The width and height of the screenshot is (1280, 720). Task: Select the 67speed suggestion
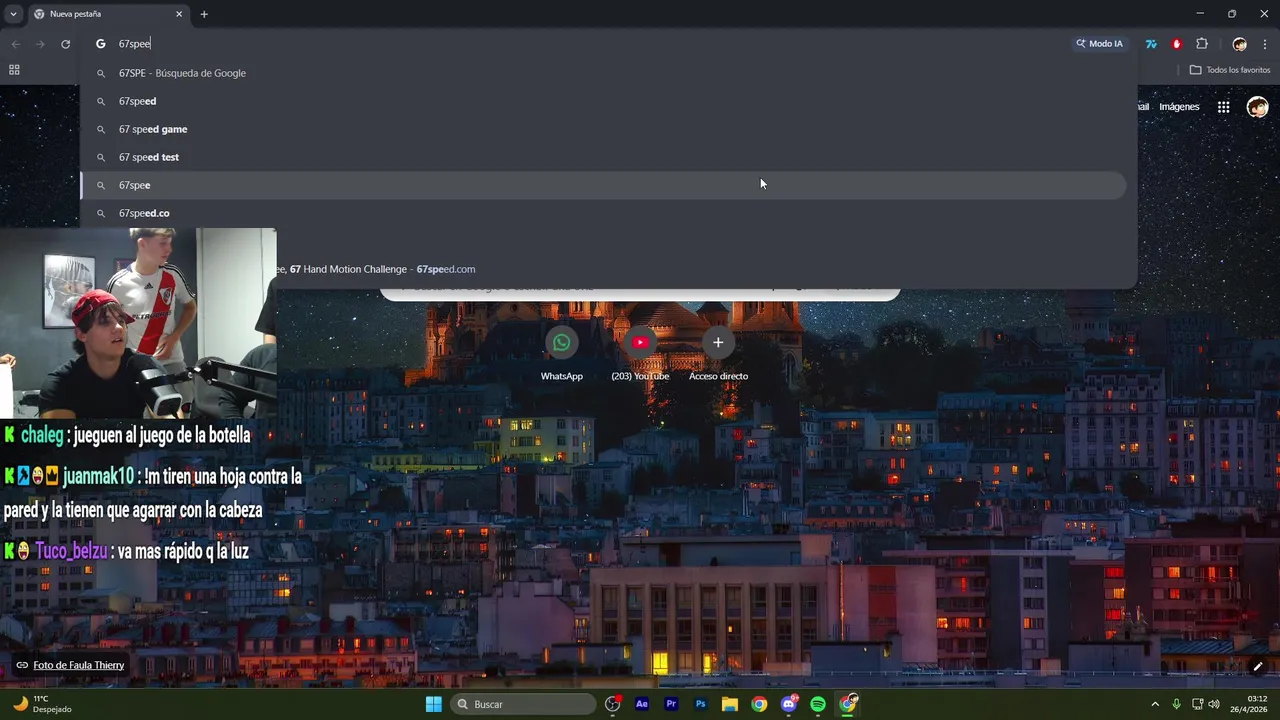pyautogui.click(x=603, y=101)
